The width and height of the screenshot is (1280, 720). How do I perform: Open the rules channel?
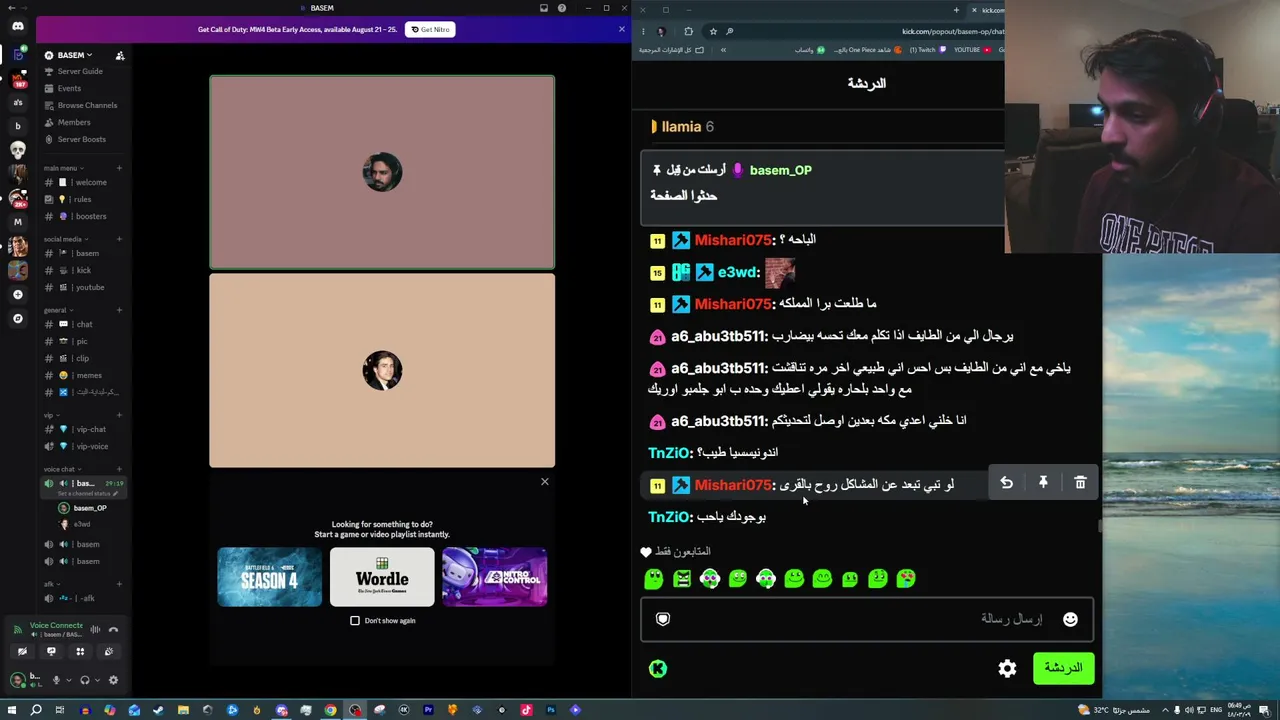click(82, 199)
